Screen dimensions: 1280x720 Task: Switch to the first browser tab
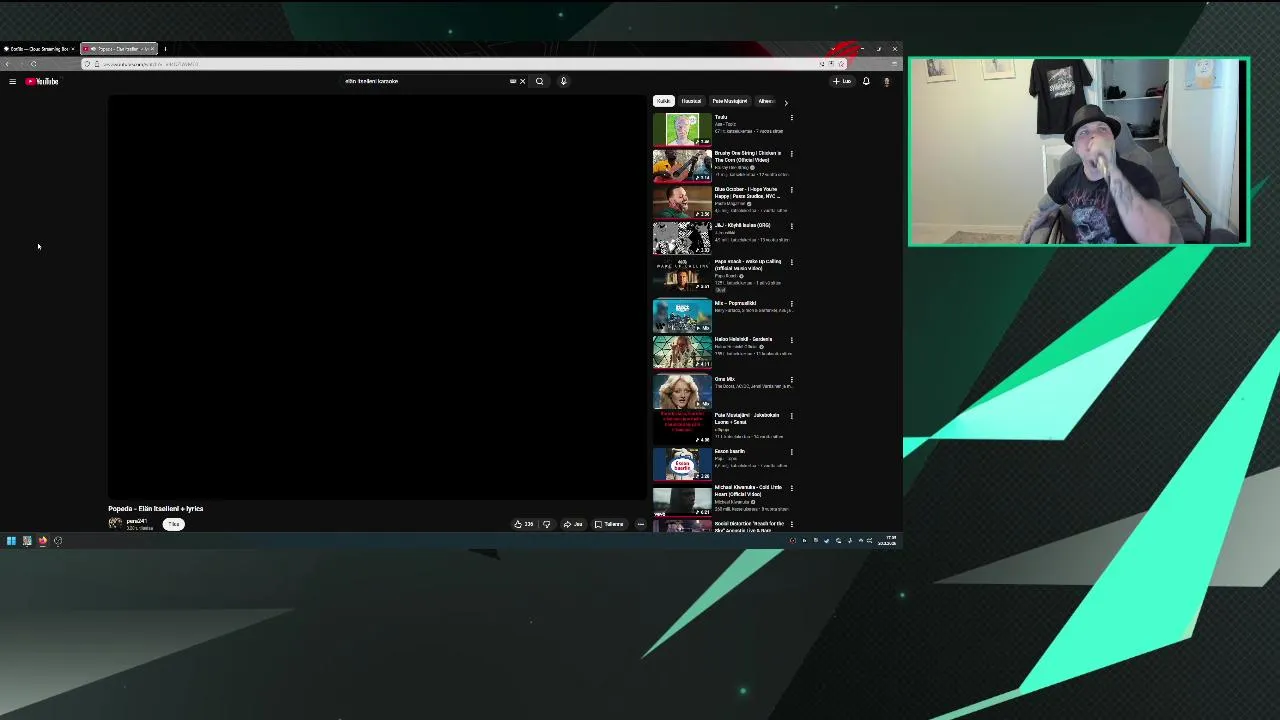pyautogui.click(x=38, y=49)
